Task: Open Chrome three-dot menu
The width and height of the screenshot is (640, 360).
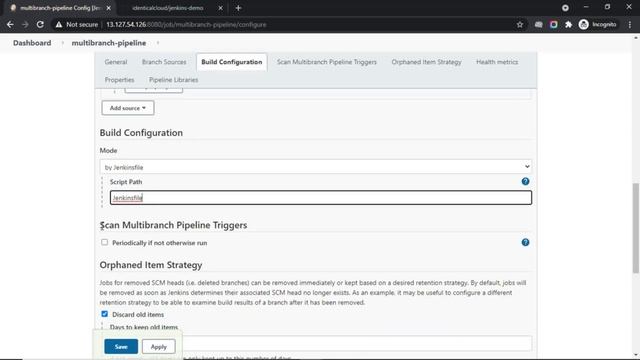Action: [630, 24]
